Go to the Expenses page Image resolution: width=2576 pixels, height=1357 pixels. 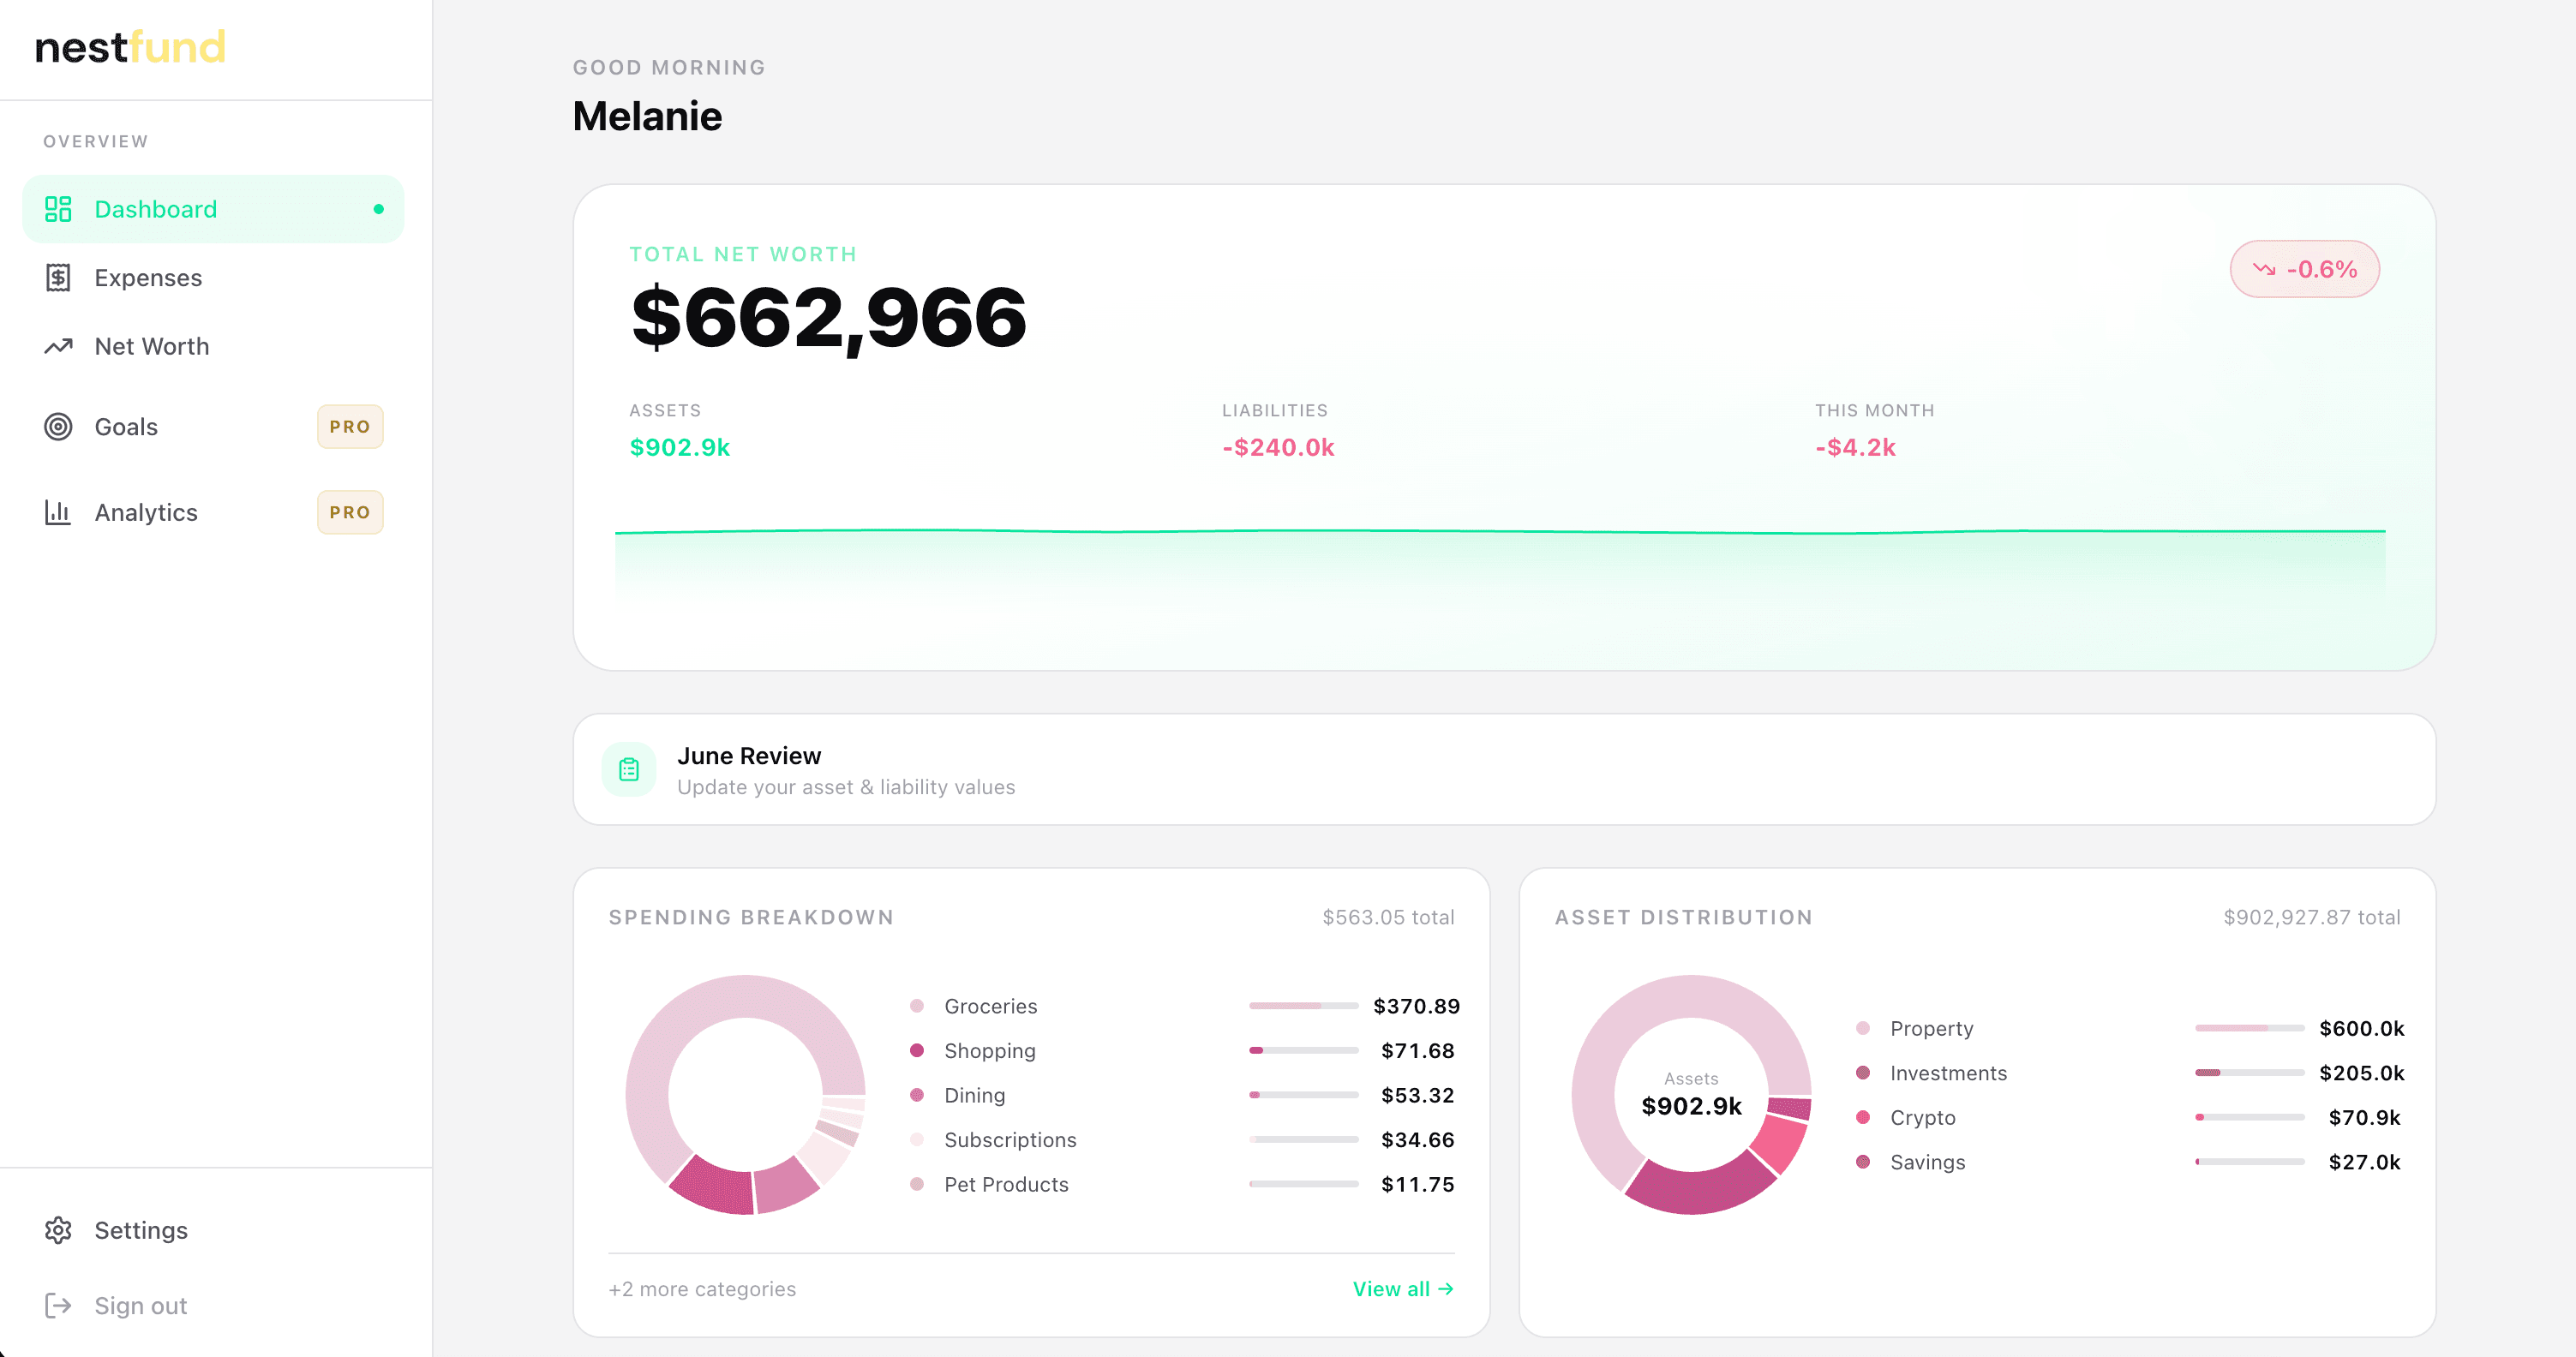[x=213, y=278]
